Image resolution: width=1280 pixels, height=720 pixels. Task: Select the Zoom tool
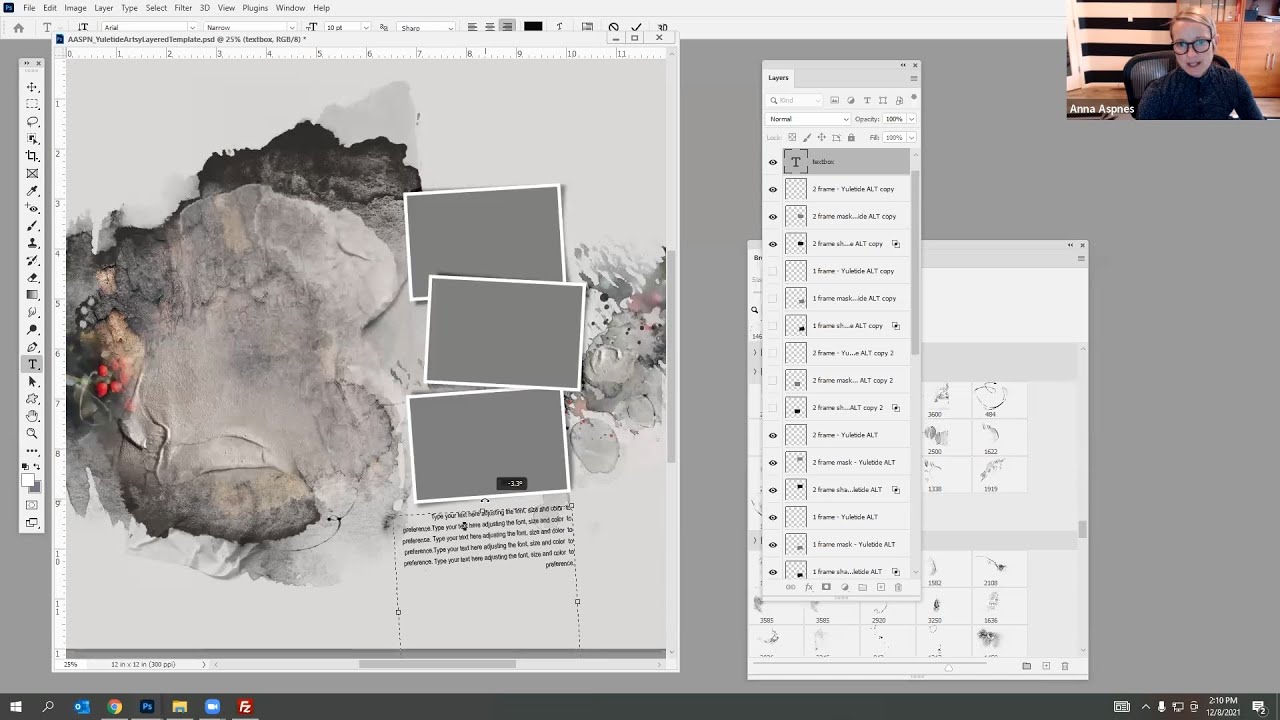coord(33,433)
